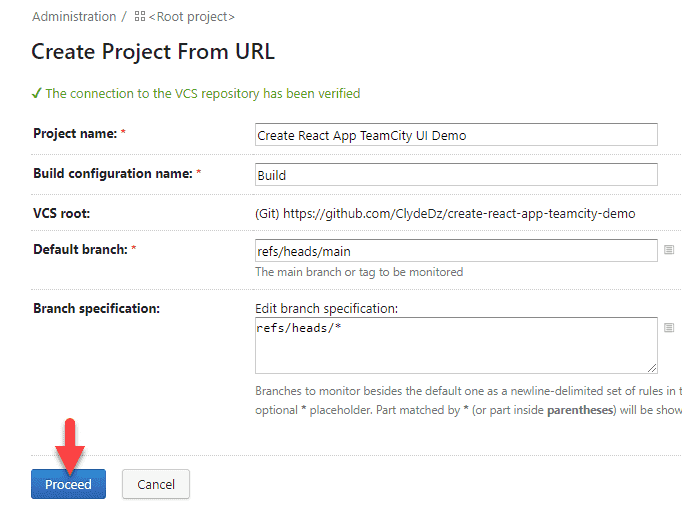Click the 'connection has been verified' message
The height and width of the screenshot is (514, 682).
pos(203,93)
